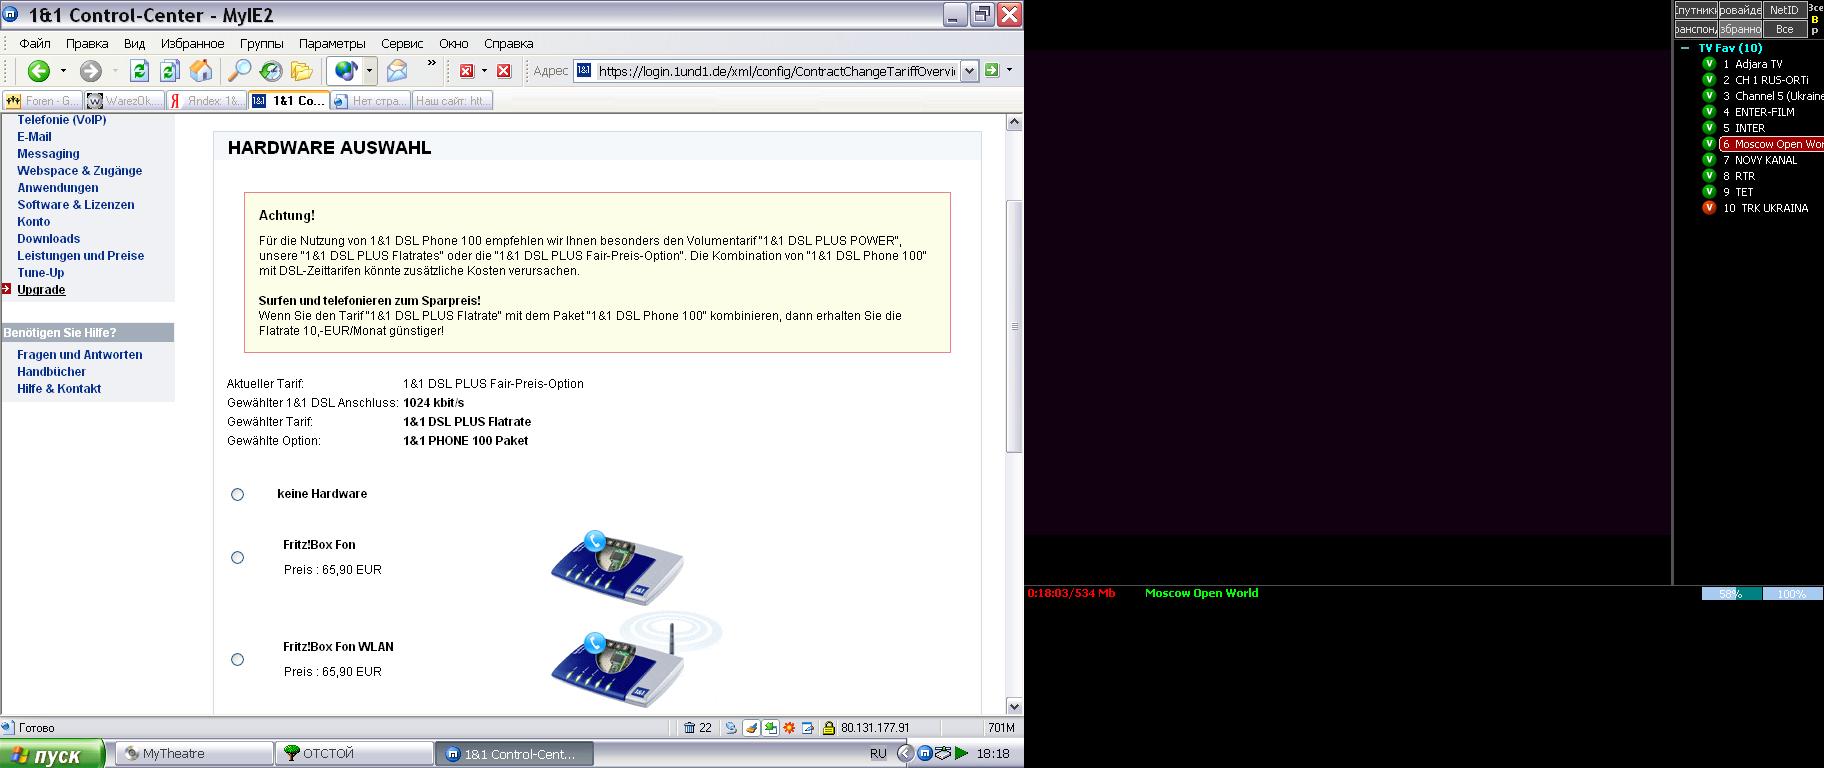The width and height of the screenshot is (1824, 768).
Task: Select the Fritz!Box Fon radio button
Action: [237, 558]
